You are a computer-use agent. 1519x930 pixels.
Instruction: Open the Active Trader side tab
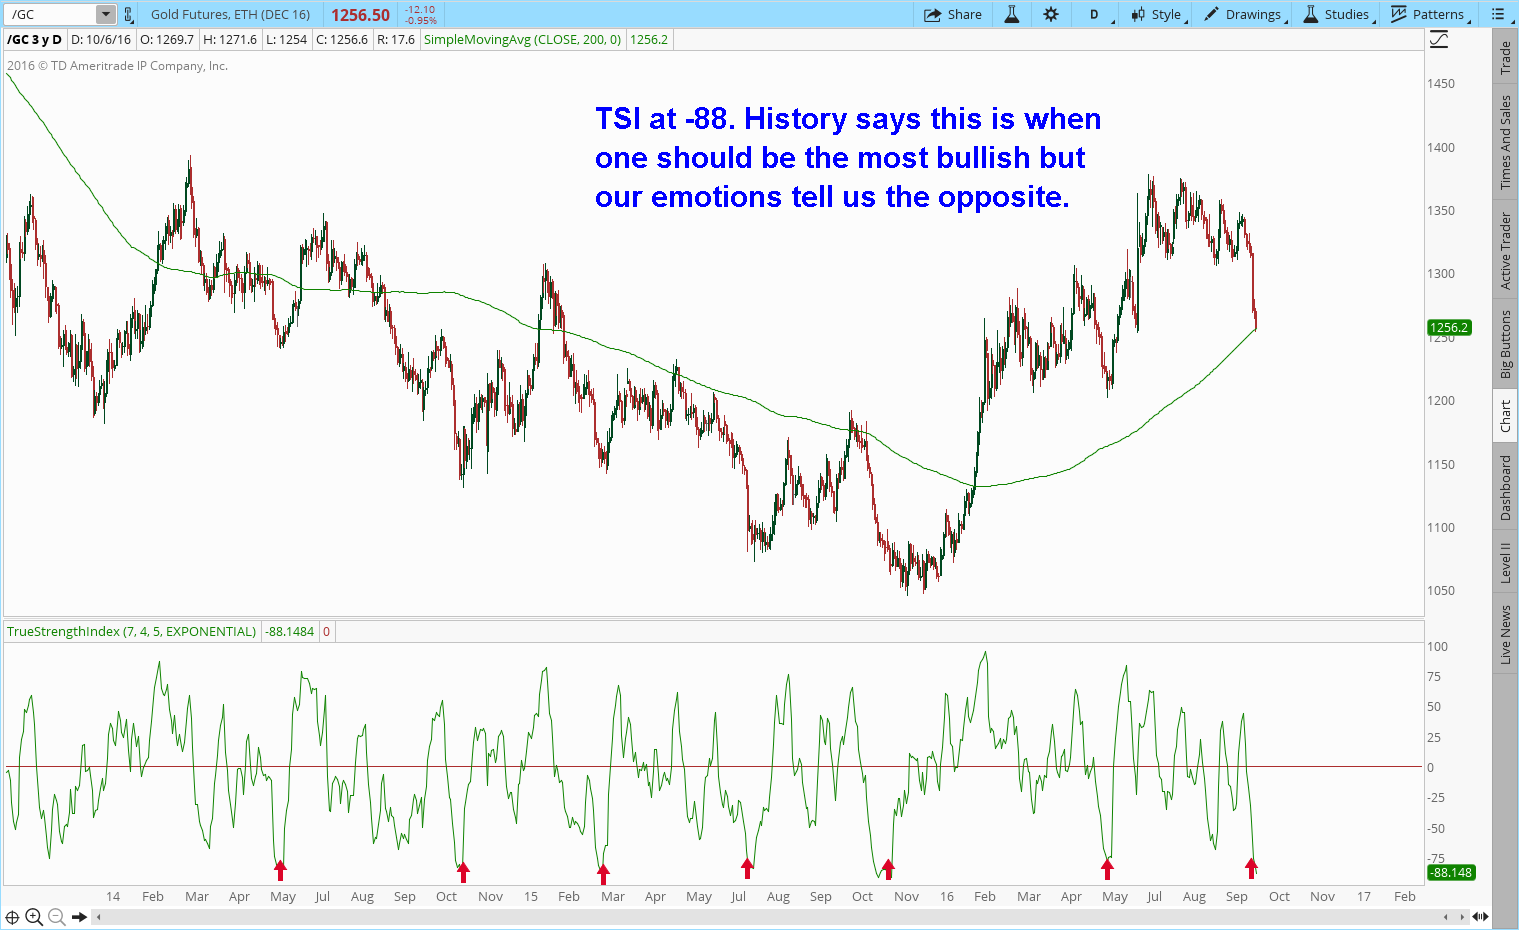pyautogui.click(x=1505, y=250)
